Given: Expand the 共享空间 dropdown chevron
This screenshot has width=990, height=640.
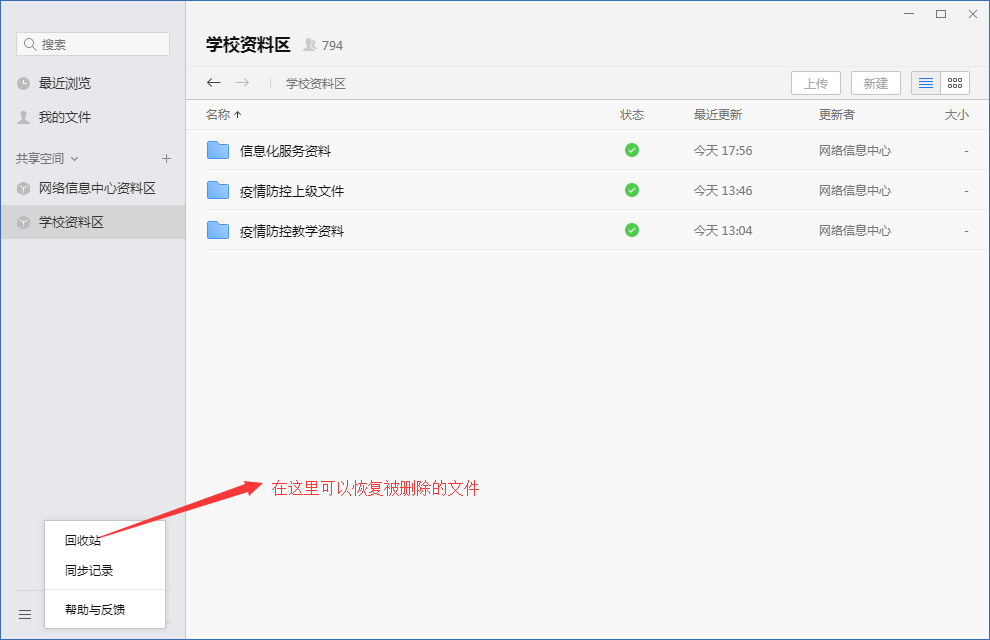Looking at the screenshot, I should pyautogui.click(x=75, y=159).
